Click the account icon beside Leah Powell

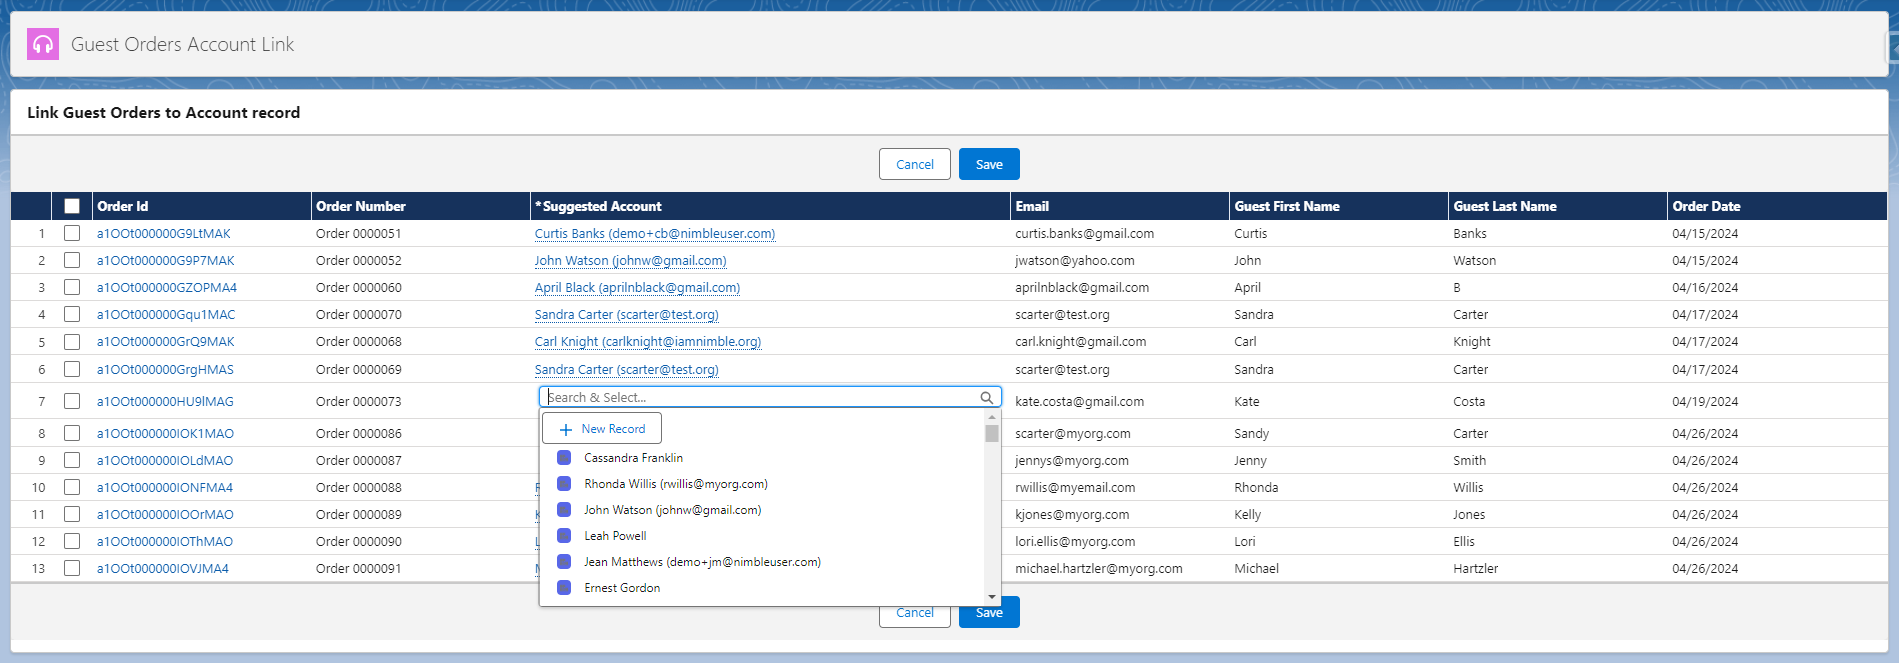(564, 536)
